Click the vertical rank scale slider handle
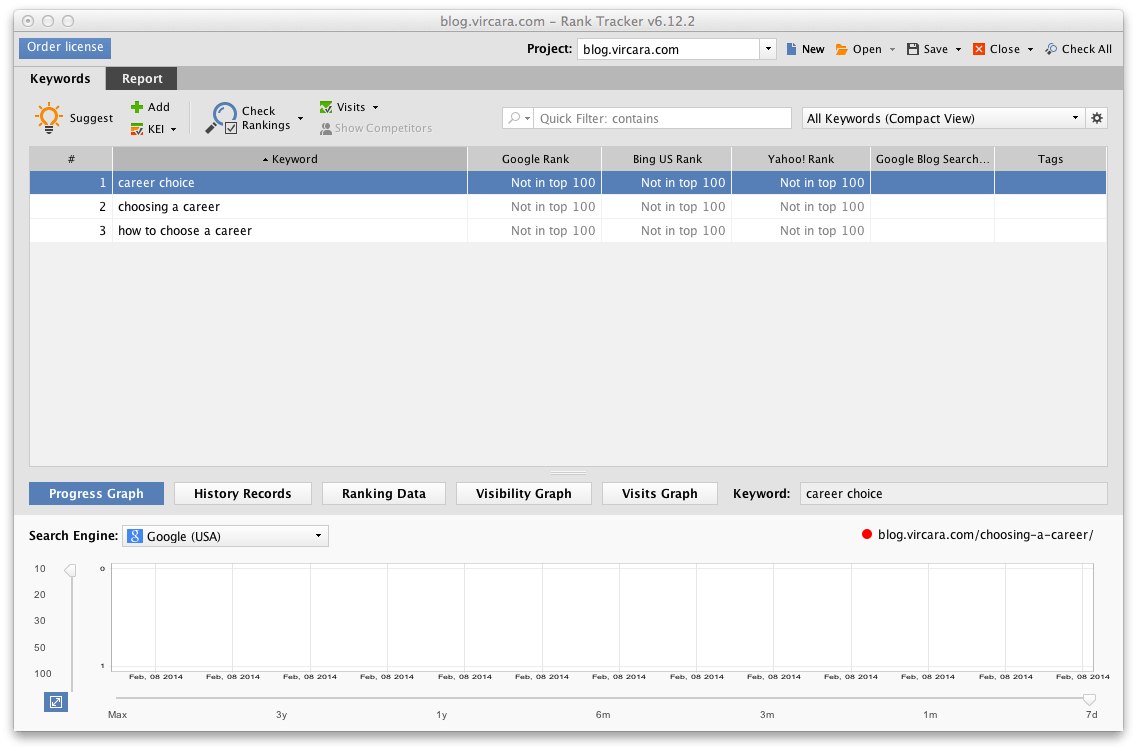The image size is (1137, 751). click(x=70, y=570)
